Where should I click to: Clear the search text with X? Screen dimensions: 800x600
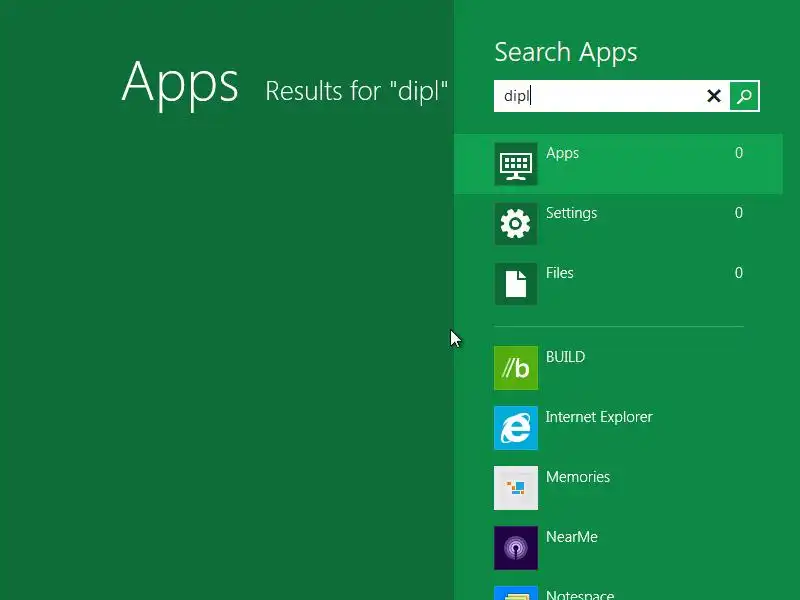tap(714, 96)
